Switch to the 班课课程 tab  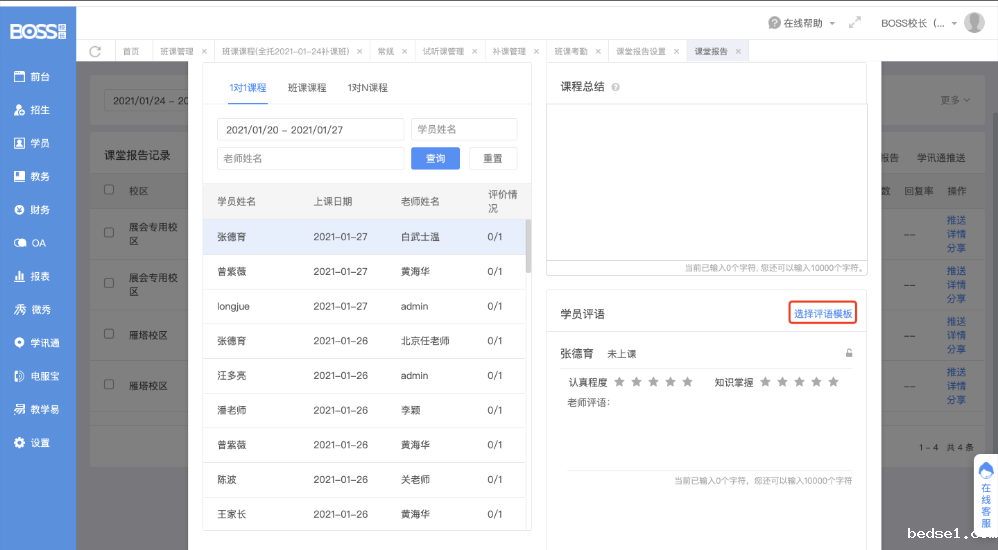click(x=307, y=88)
